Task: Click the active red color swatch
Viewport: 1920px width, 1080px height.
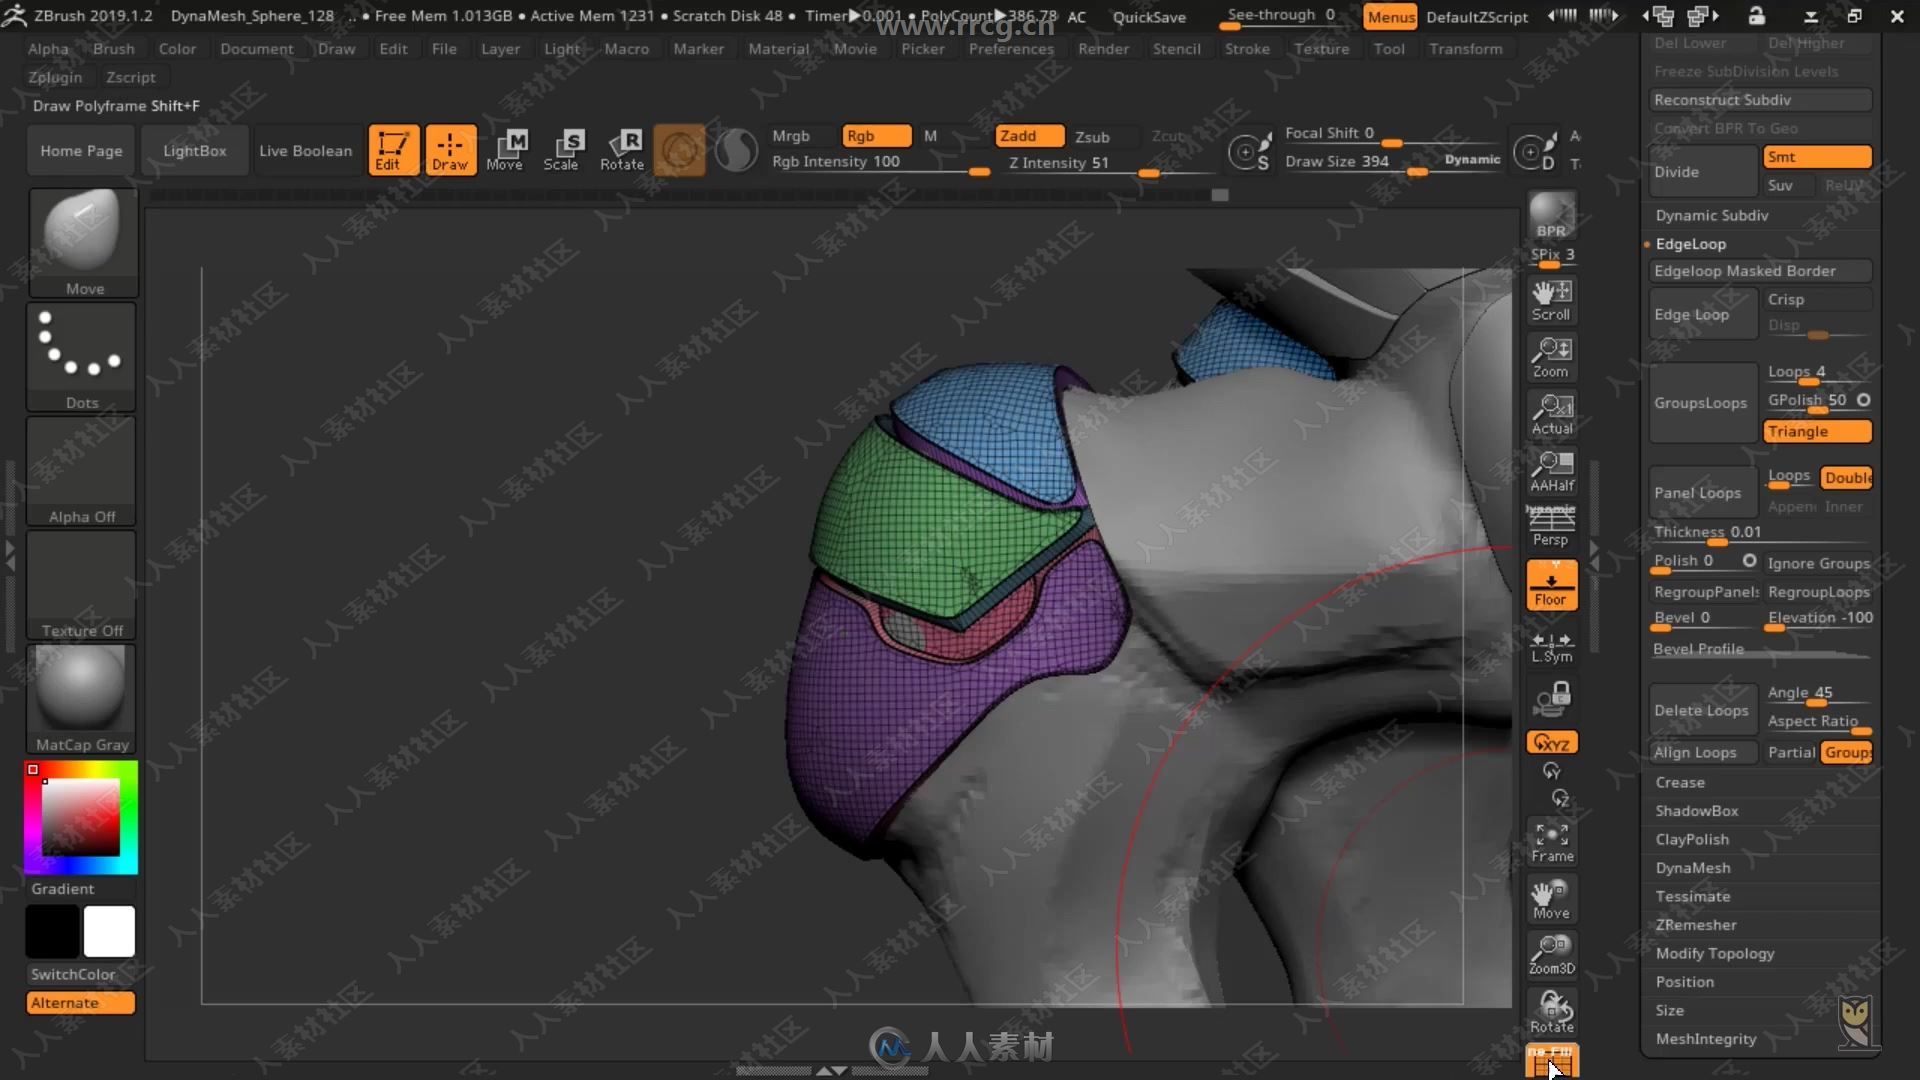Action: (33, 769)
